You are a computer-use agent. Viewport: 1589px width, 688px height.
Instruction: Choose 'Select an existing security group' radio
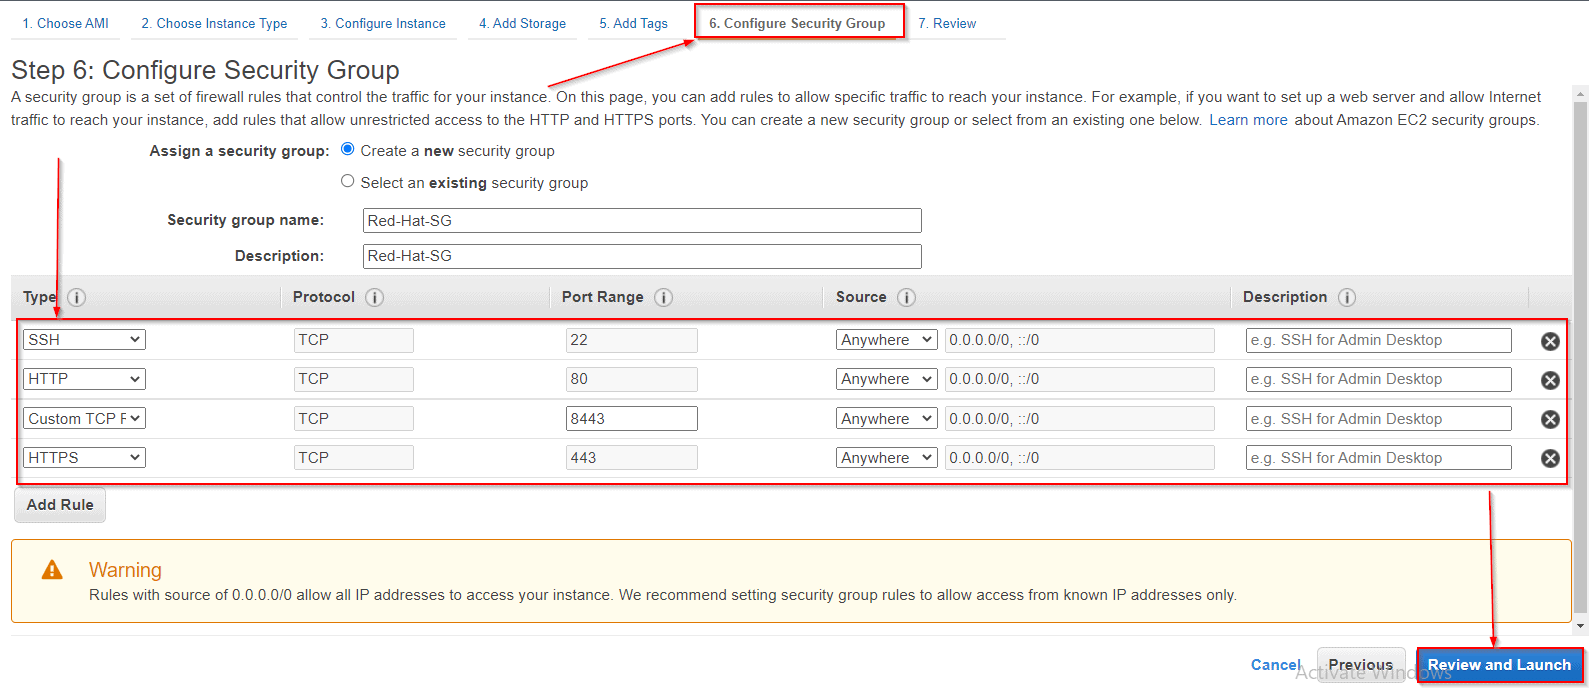(x=348, y=181)
